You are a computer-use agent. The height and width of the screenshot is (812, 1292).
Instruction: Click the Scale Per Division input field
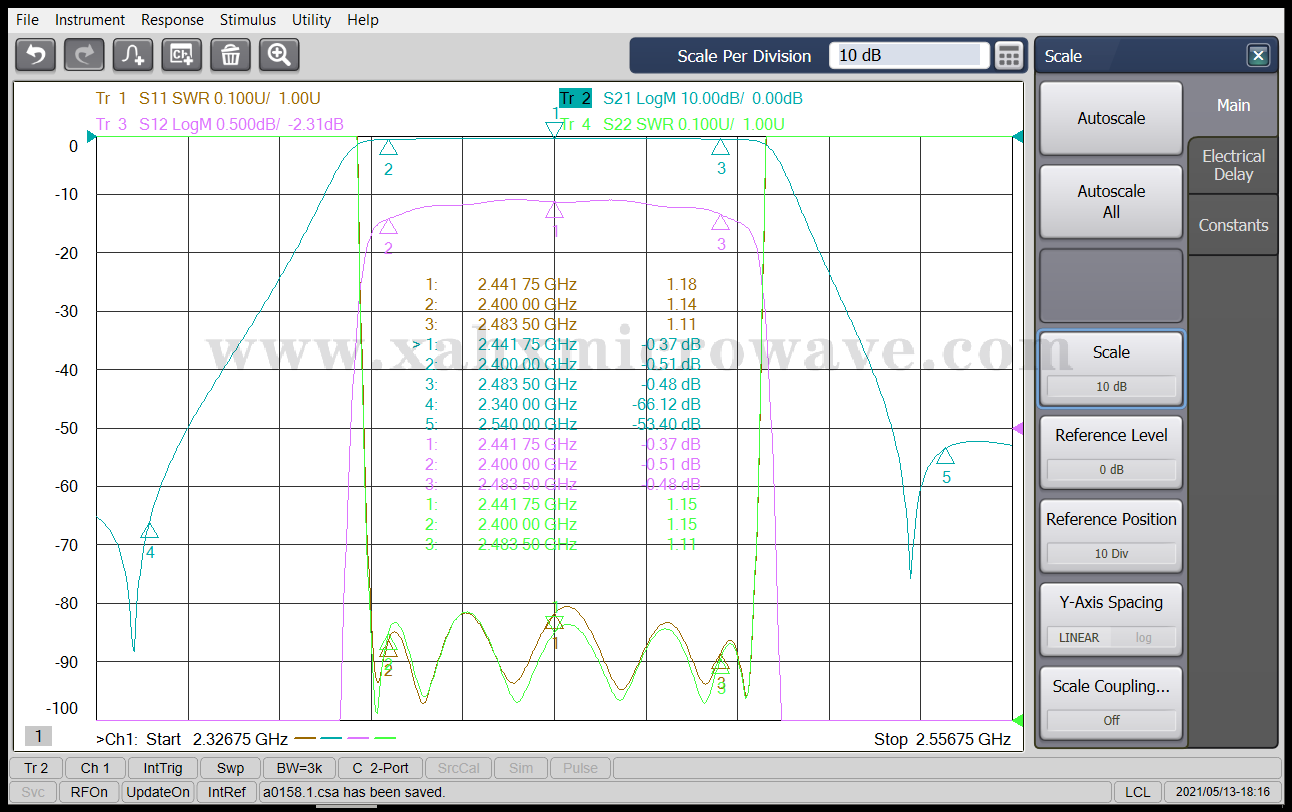coord(908,56)
